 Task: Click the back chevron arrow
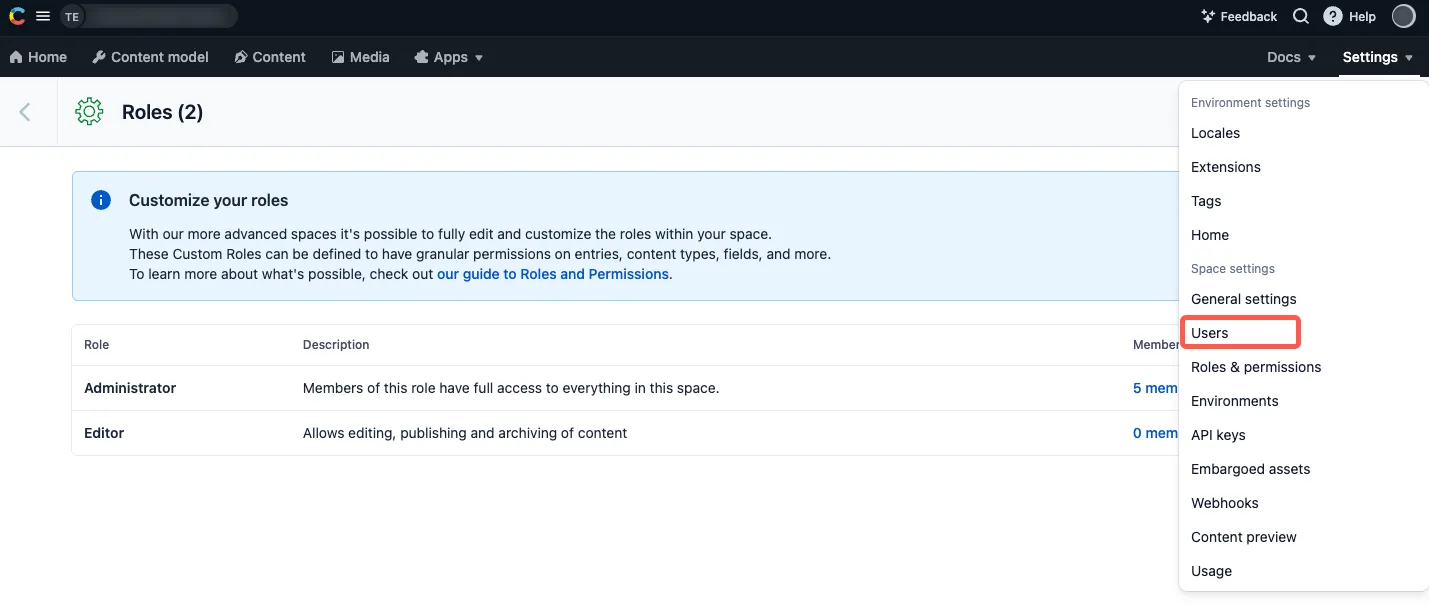click(25, 112)
